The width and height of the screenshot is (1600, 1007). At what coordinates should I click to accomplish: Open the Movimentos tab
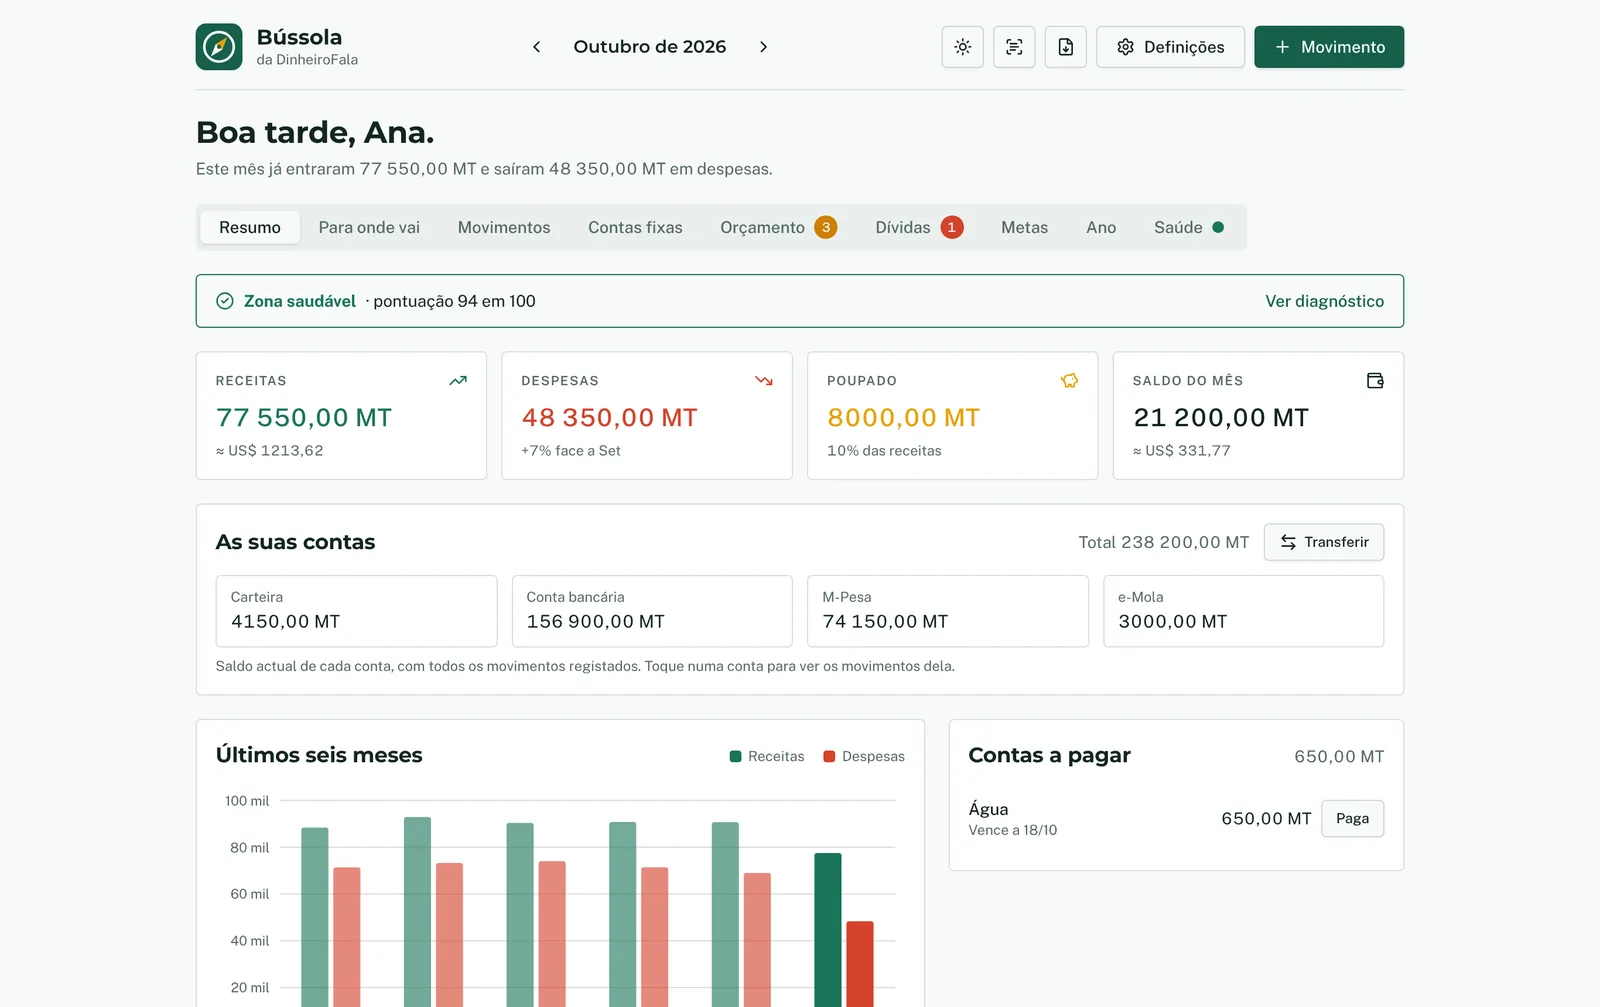tap(504, 227)
